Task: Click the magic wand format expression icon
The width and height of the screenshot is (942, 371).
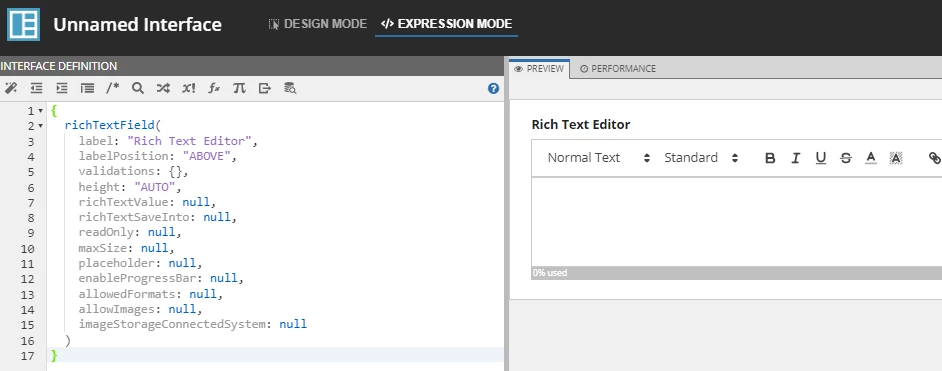Action: point(11,88)
